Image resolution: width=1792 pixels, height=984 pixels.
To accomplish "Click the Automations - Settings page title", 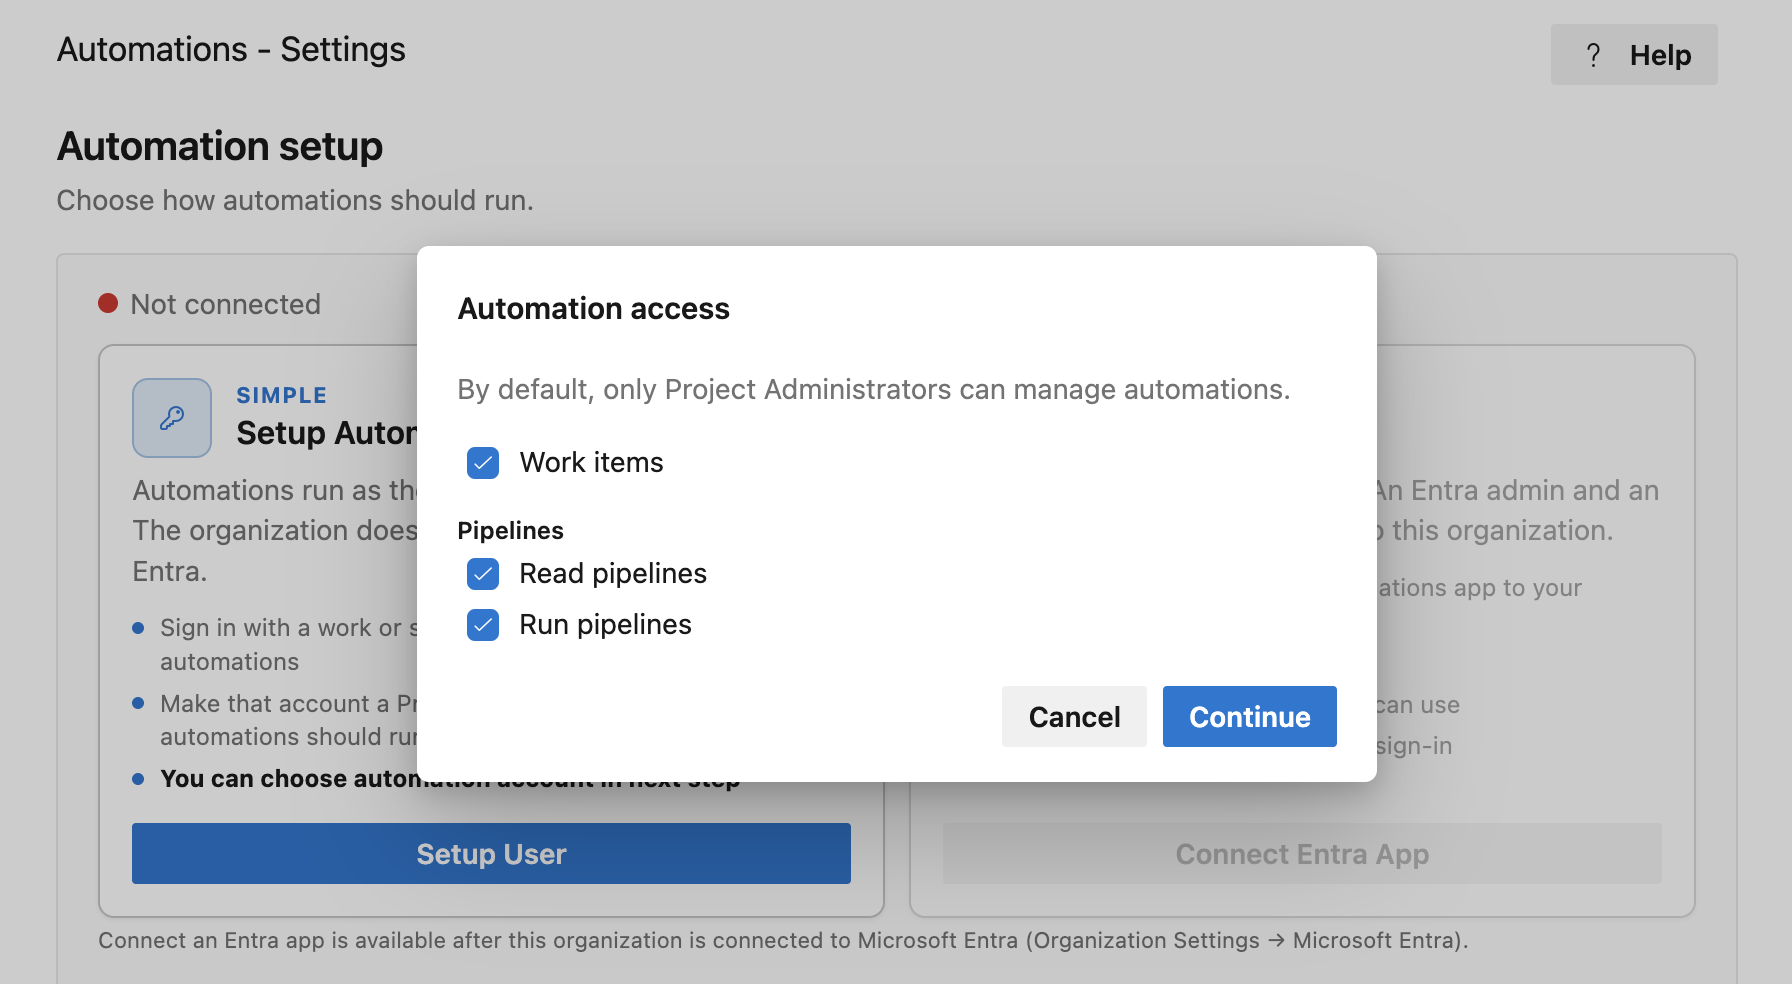I will pyautogui.click(x=231, y=49).
